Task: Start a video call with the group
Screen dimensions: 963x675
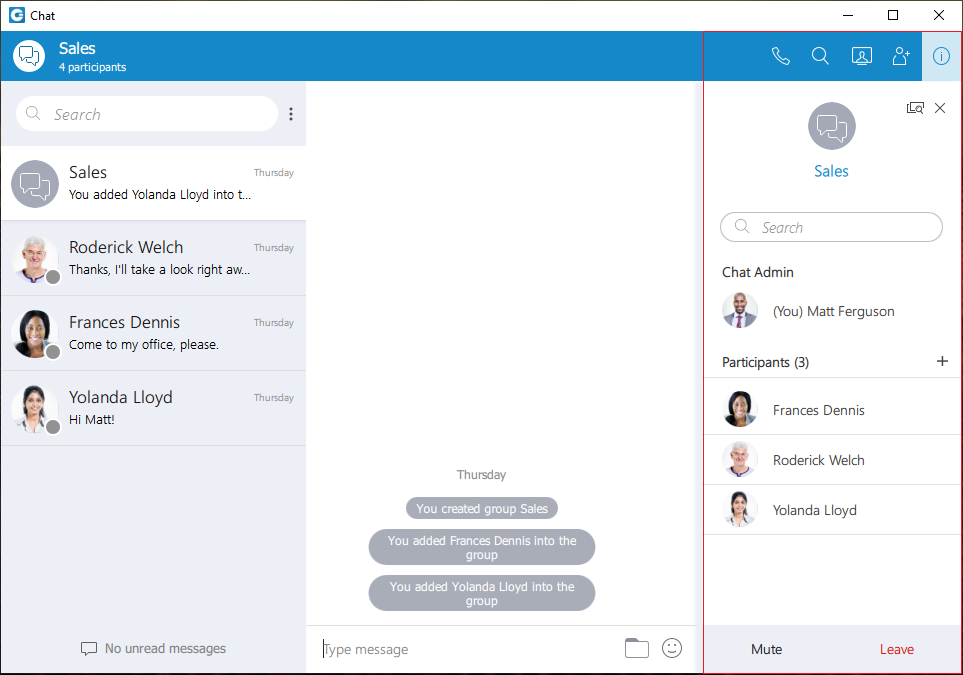Action: coord(861,56)
